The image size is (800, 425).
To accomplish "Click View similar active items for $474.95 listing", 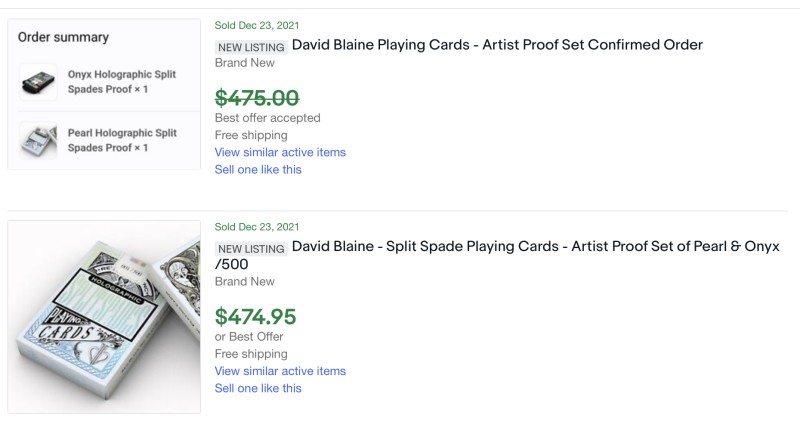I will tap(280, 371).
